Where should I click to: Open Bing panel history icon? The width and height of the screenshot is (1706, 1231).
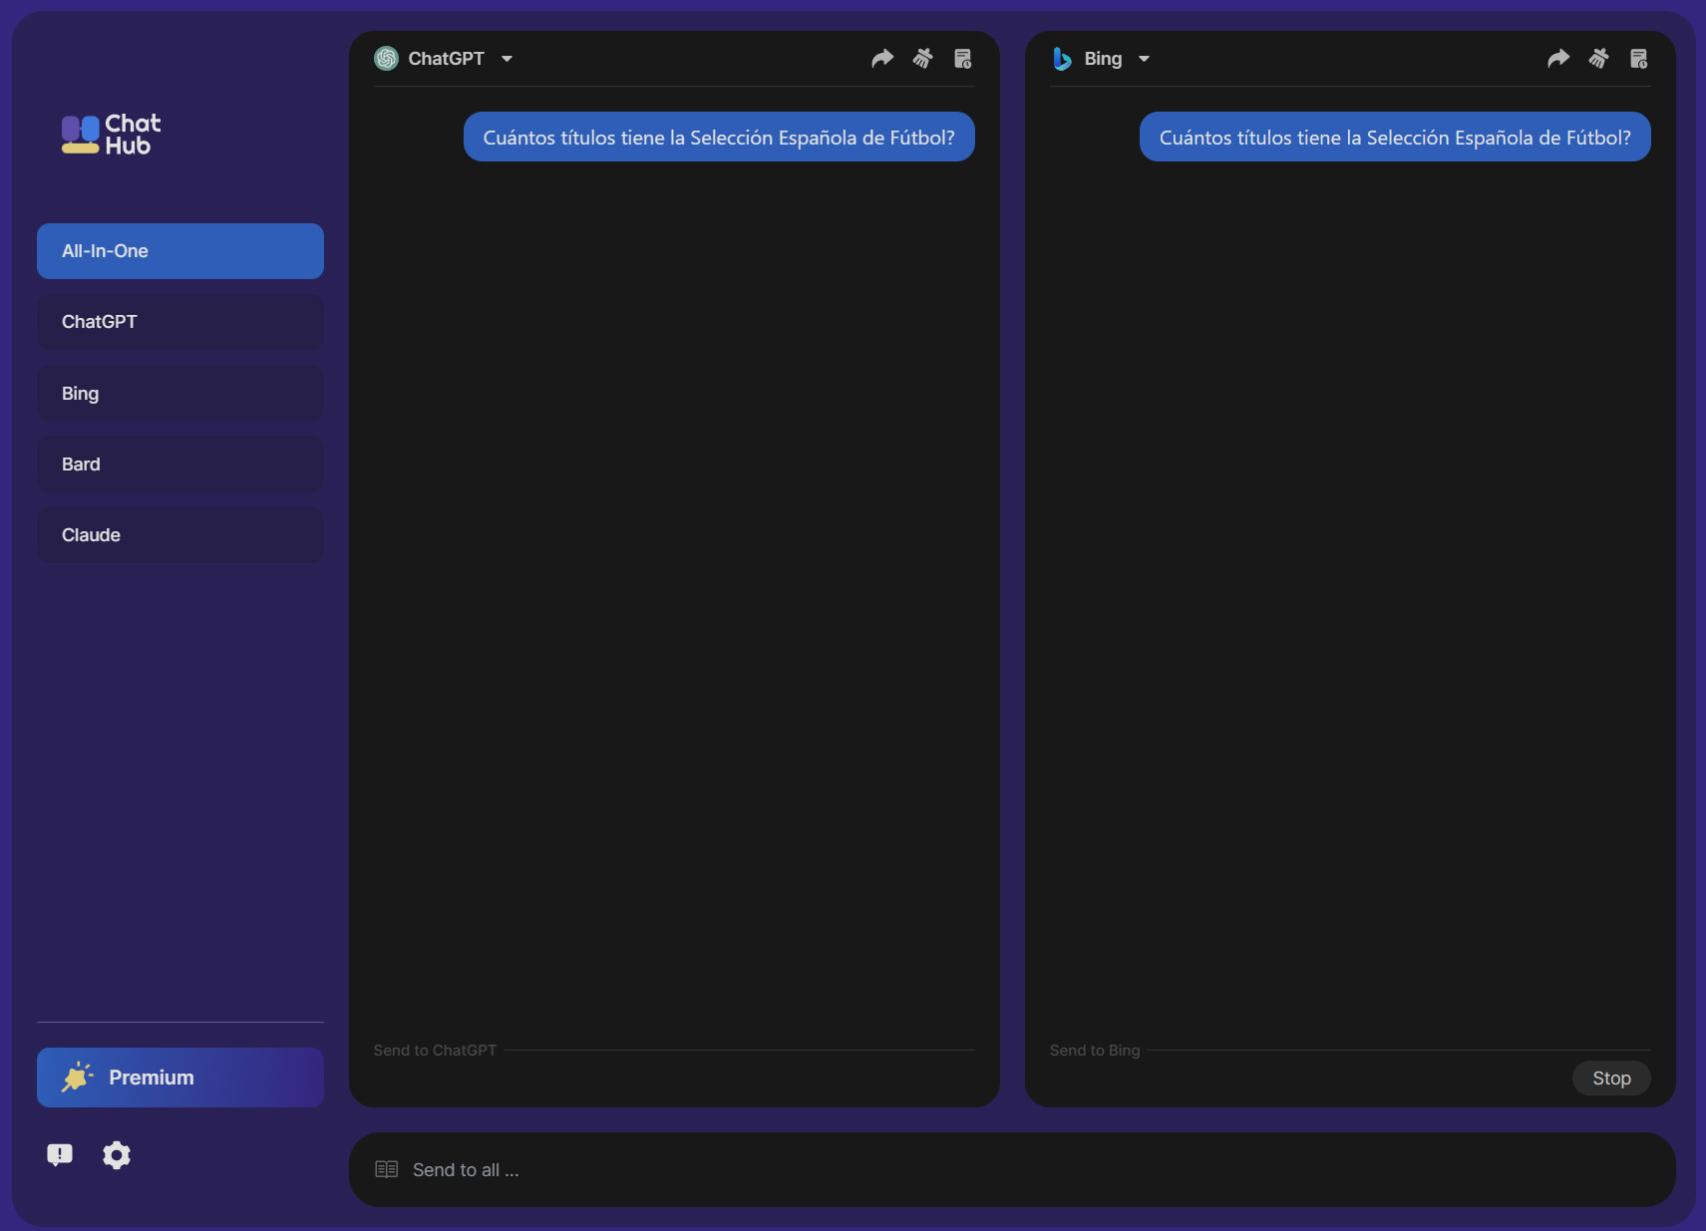click(x=1639, y=59)
